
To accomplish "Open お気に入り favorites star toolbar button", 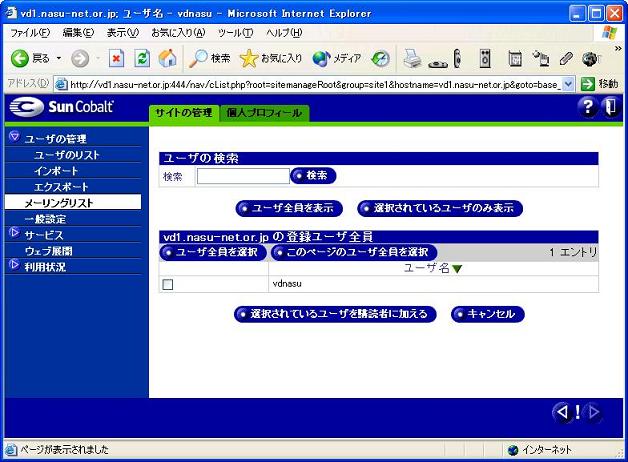I will (271, 59).
